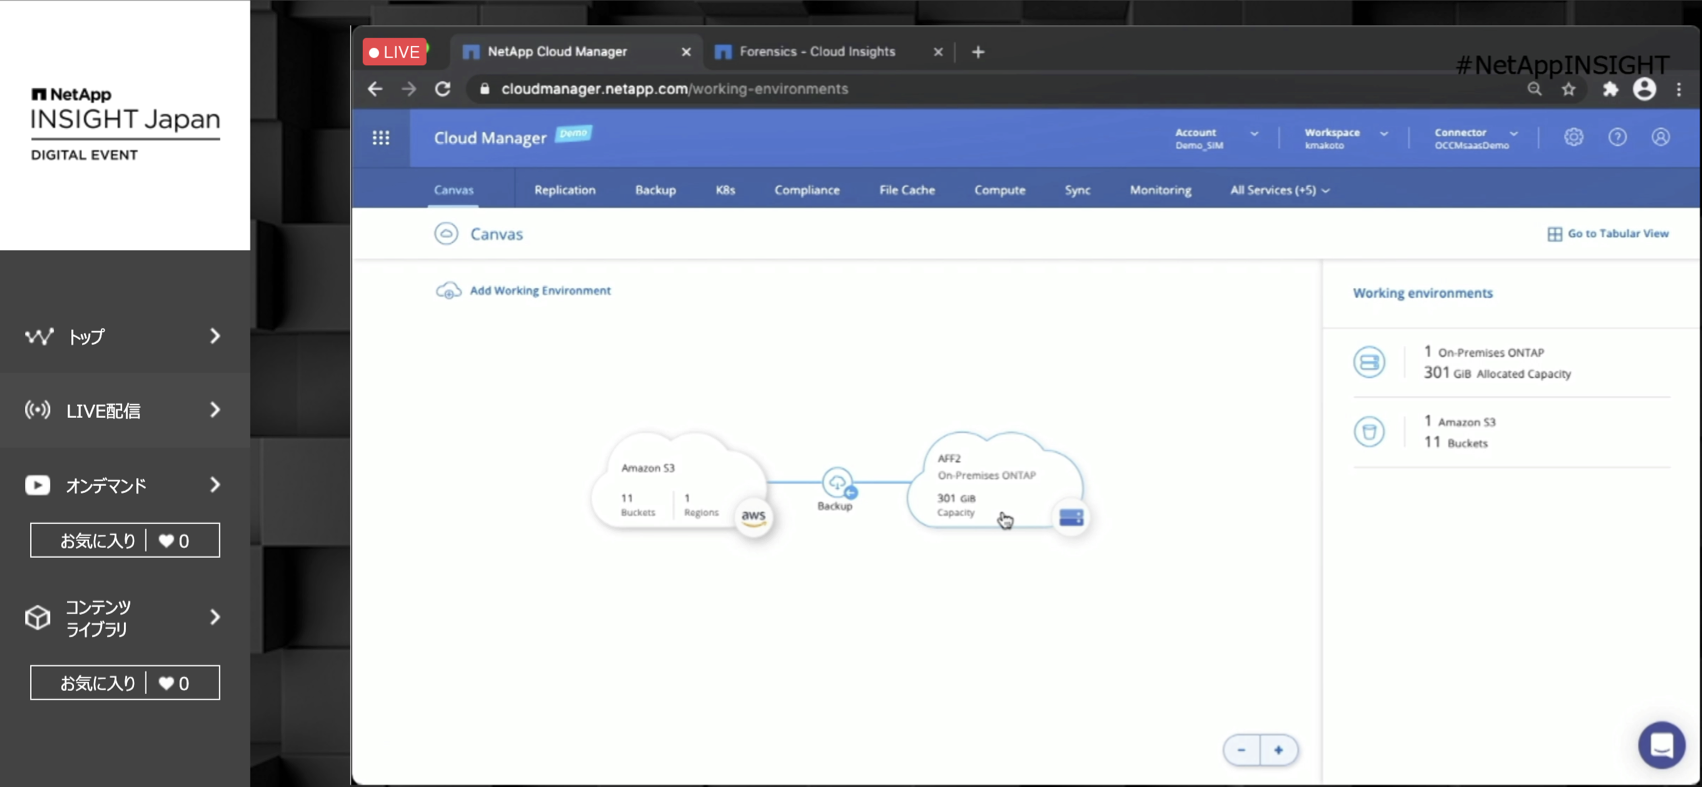The height and width of the screenshot is (787, 1702).
Task: Expand the Connector OCCMsaasDemo dropdown
Action: [1476, 138]
